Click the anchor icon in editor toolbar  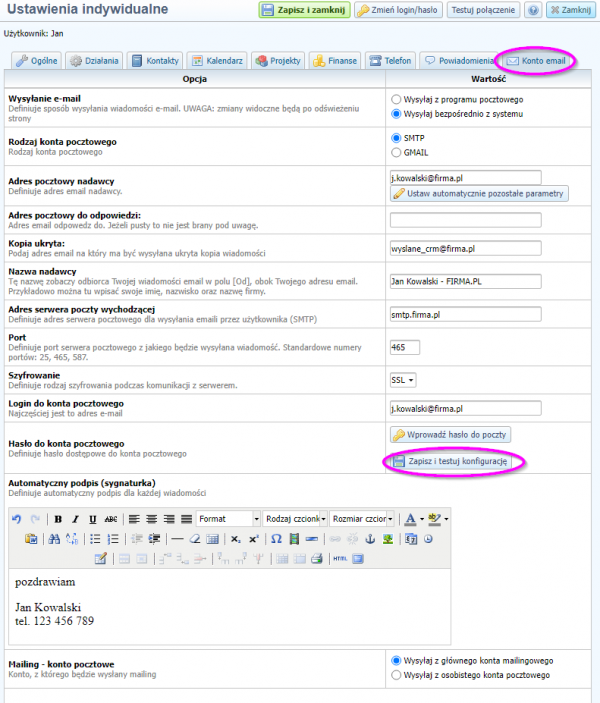(368, 538)
